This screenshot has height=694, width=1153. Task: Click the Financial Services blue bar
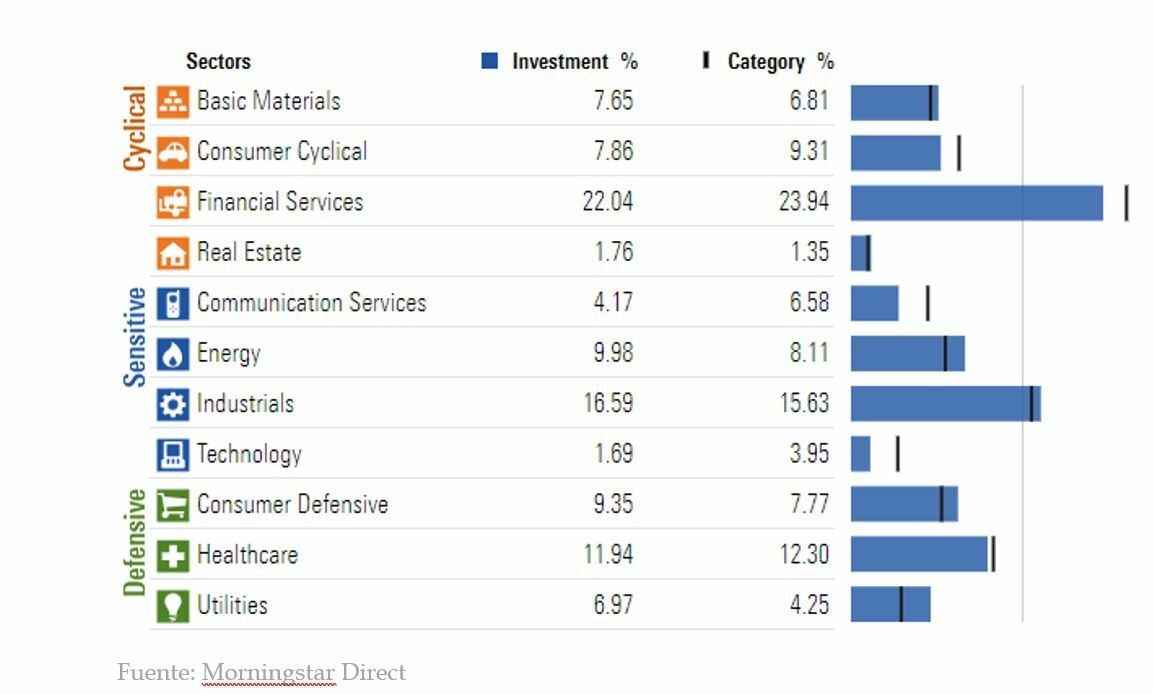(x=976, y=203)
